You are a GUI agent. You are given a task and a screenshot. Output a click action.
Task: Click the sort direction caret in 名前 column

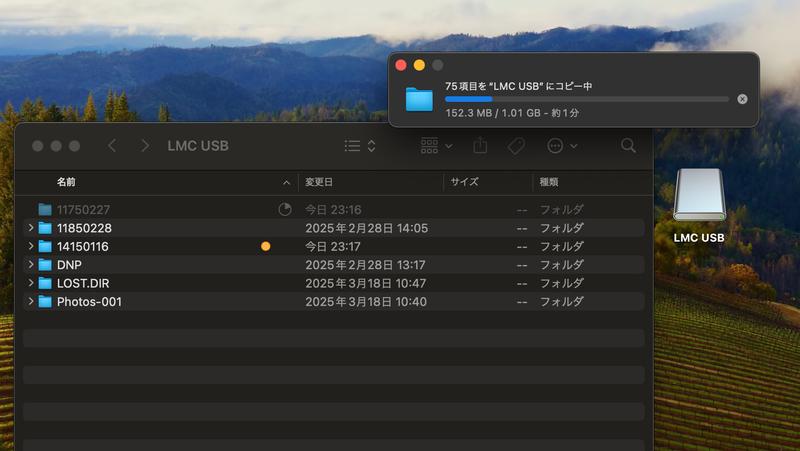click(286, 182)
